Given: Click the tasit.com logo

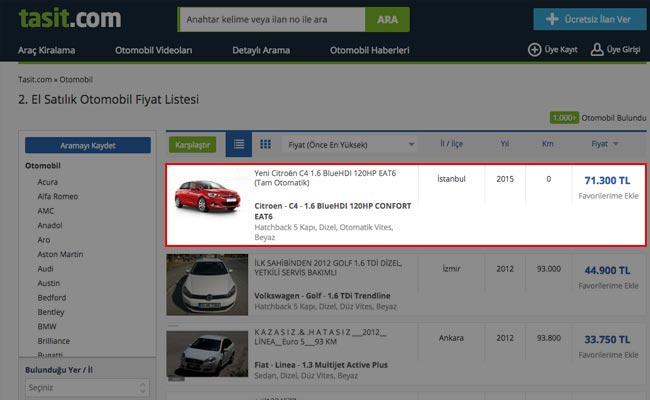Looking at the screenshot, I should click(x=69, y=19).
